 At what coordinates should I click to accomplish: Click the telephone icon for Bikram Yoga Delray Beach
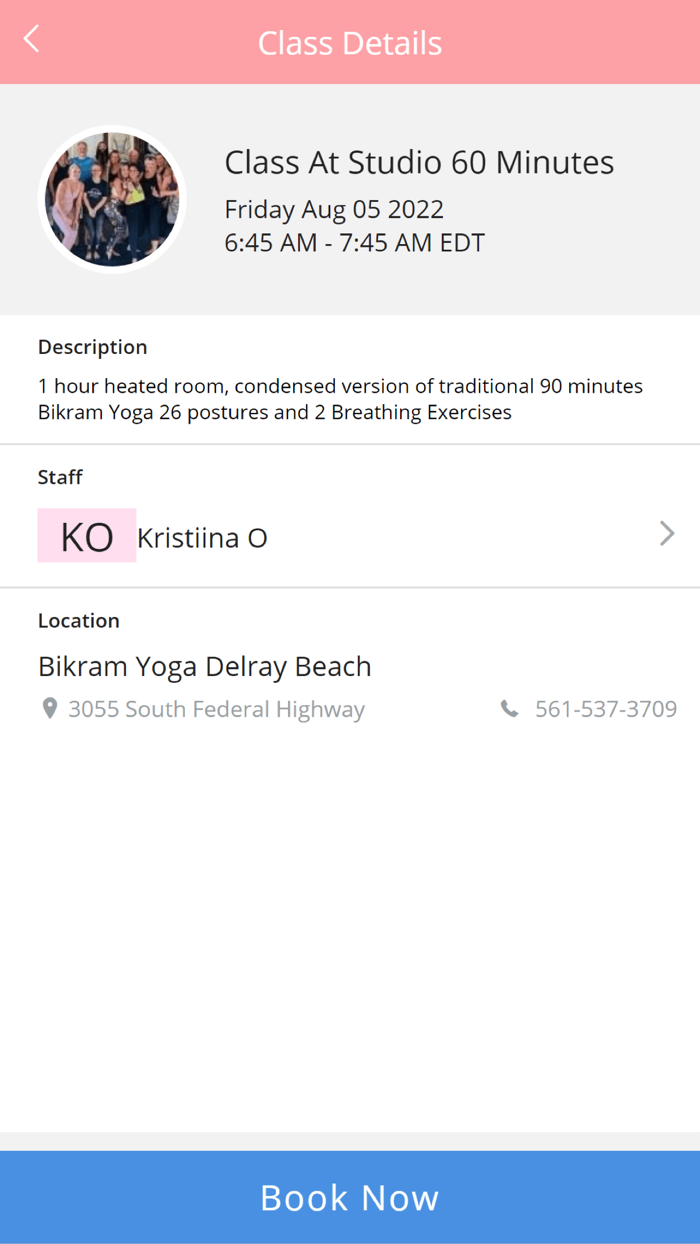[510, 708]
